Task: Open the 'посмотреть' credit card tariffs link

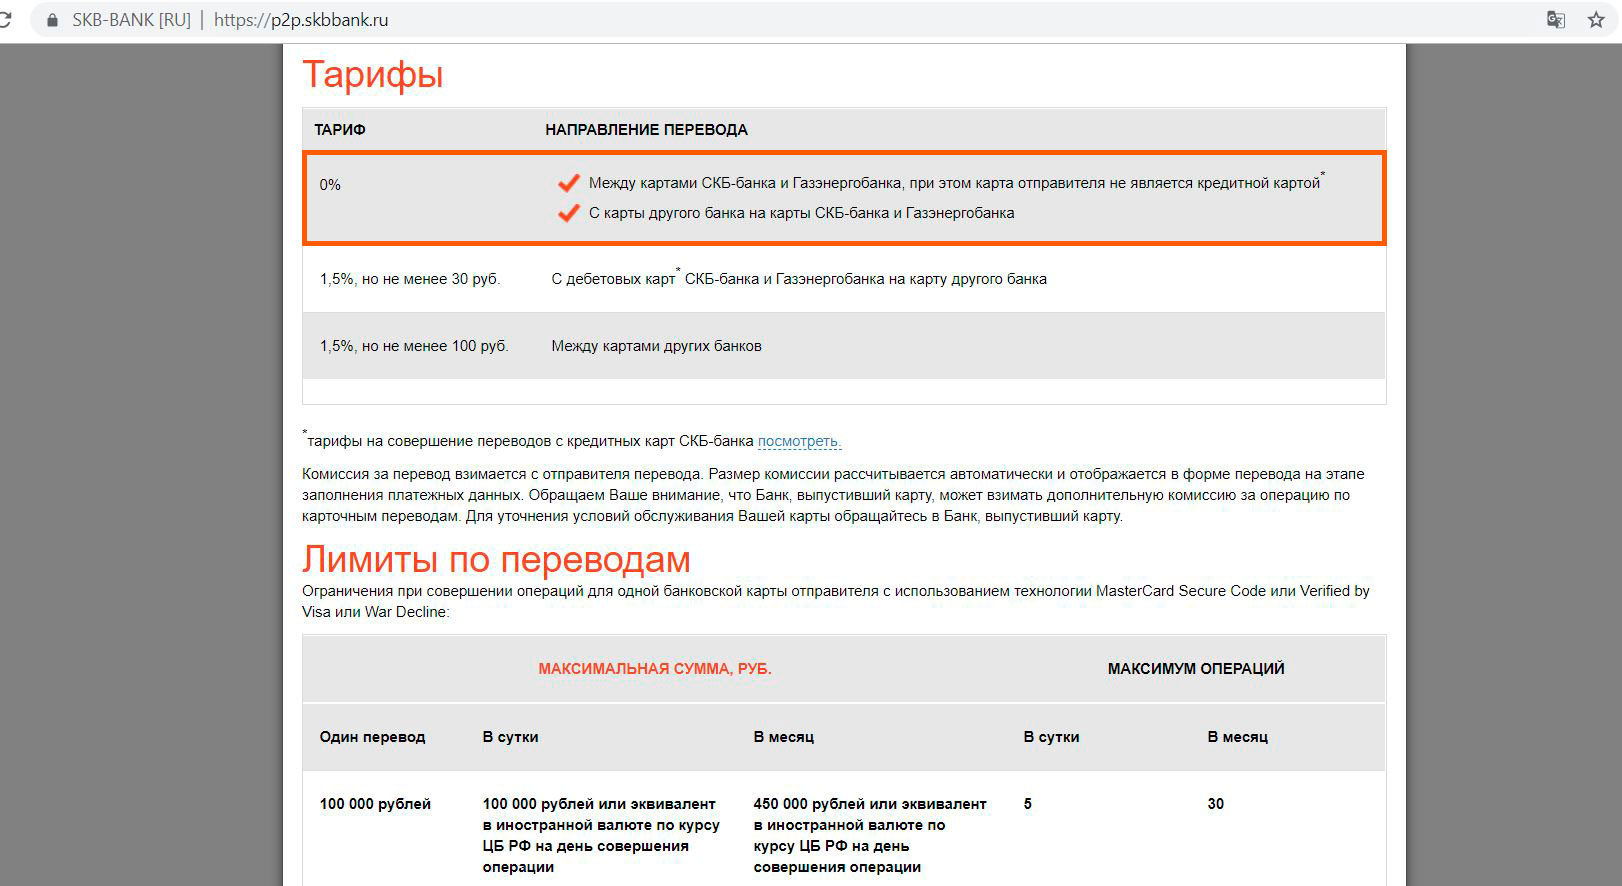Action: tap(799, 441)
